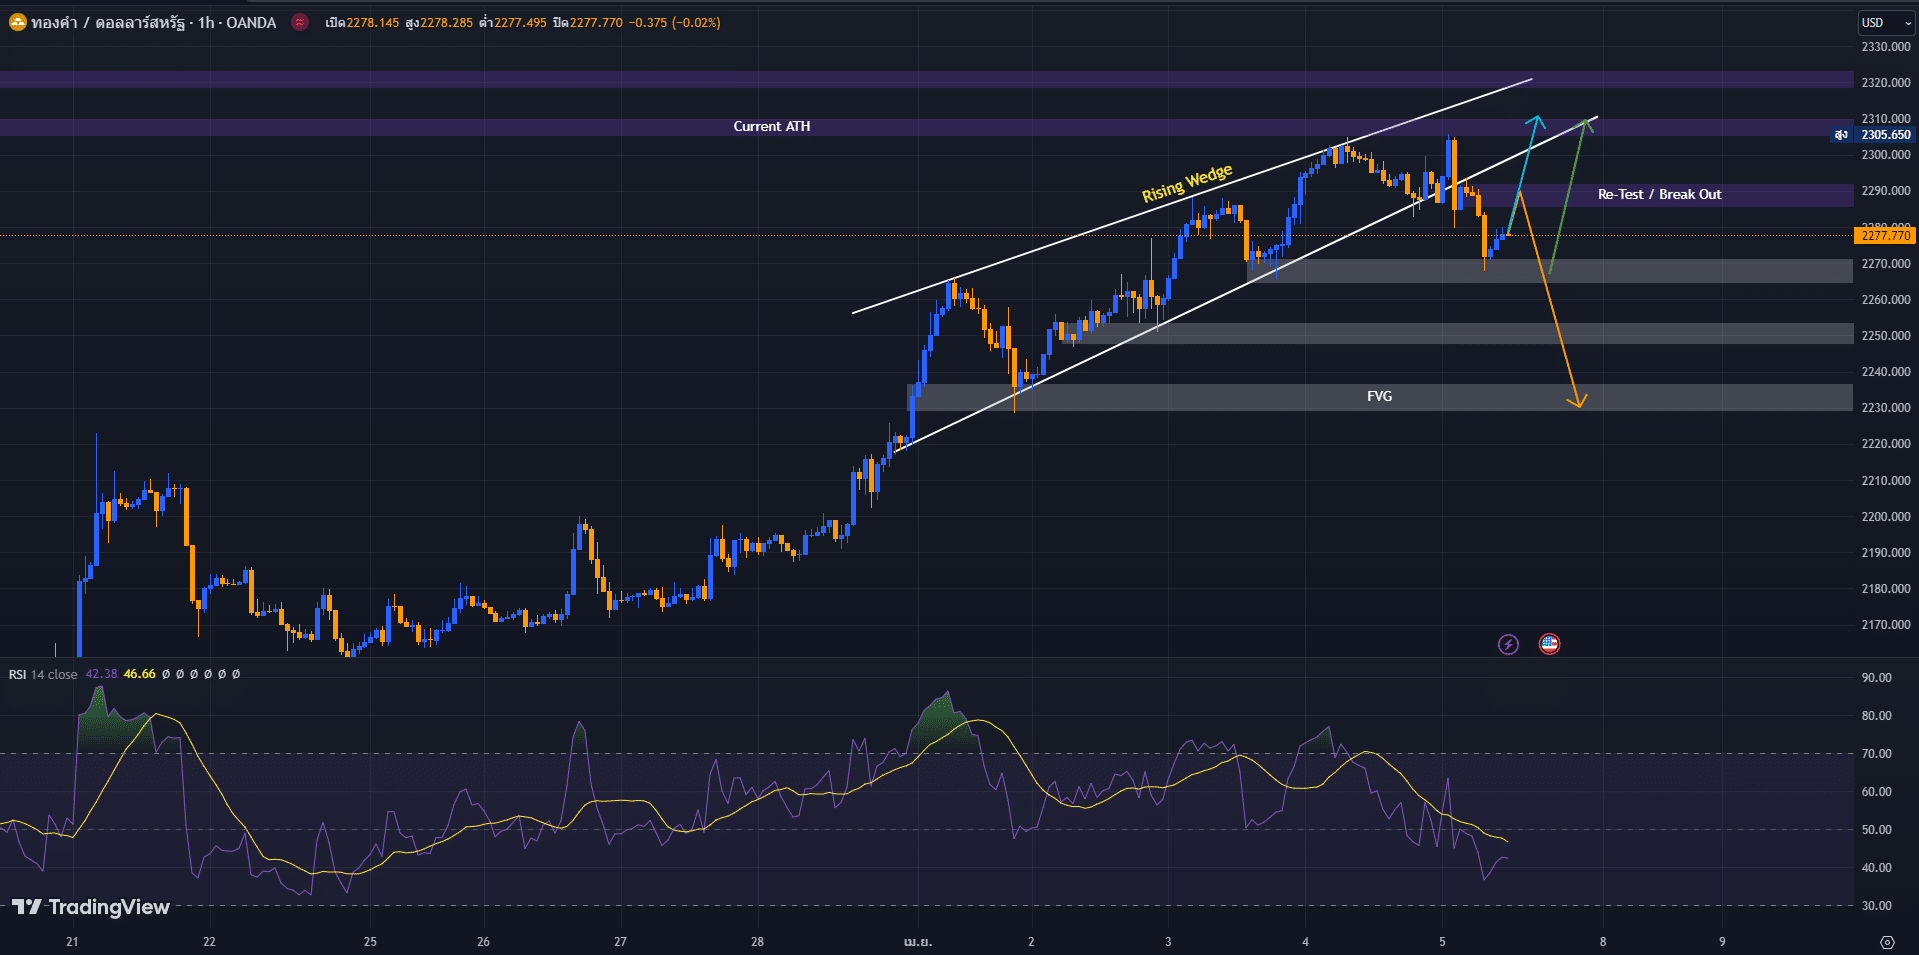
Task: Click the red approximate-data status icon beside OANDA
Action: click(x=299, y=22)
